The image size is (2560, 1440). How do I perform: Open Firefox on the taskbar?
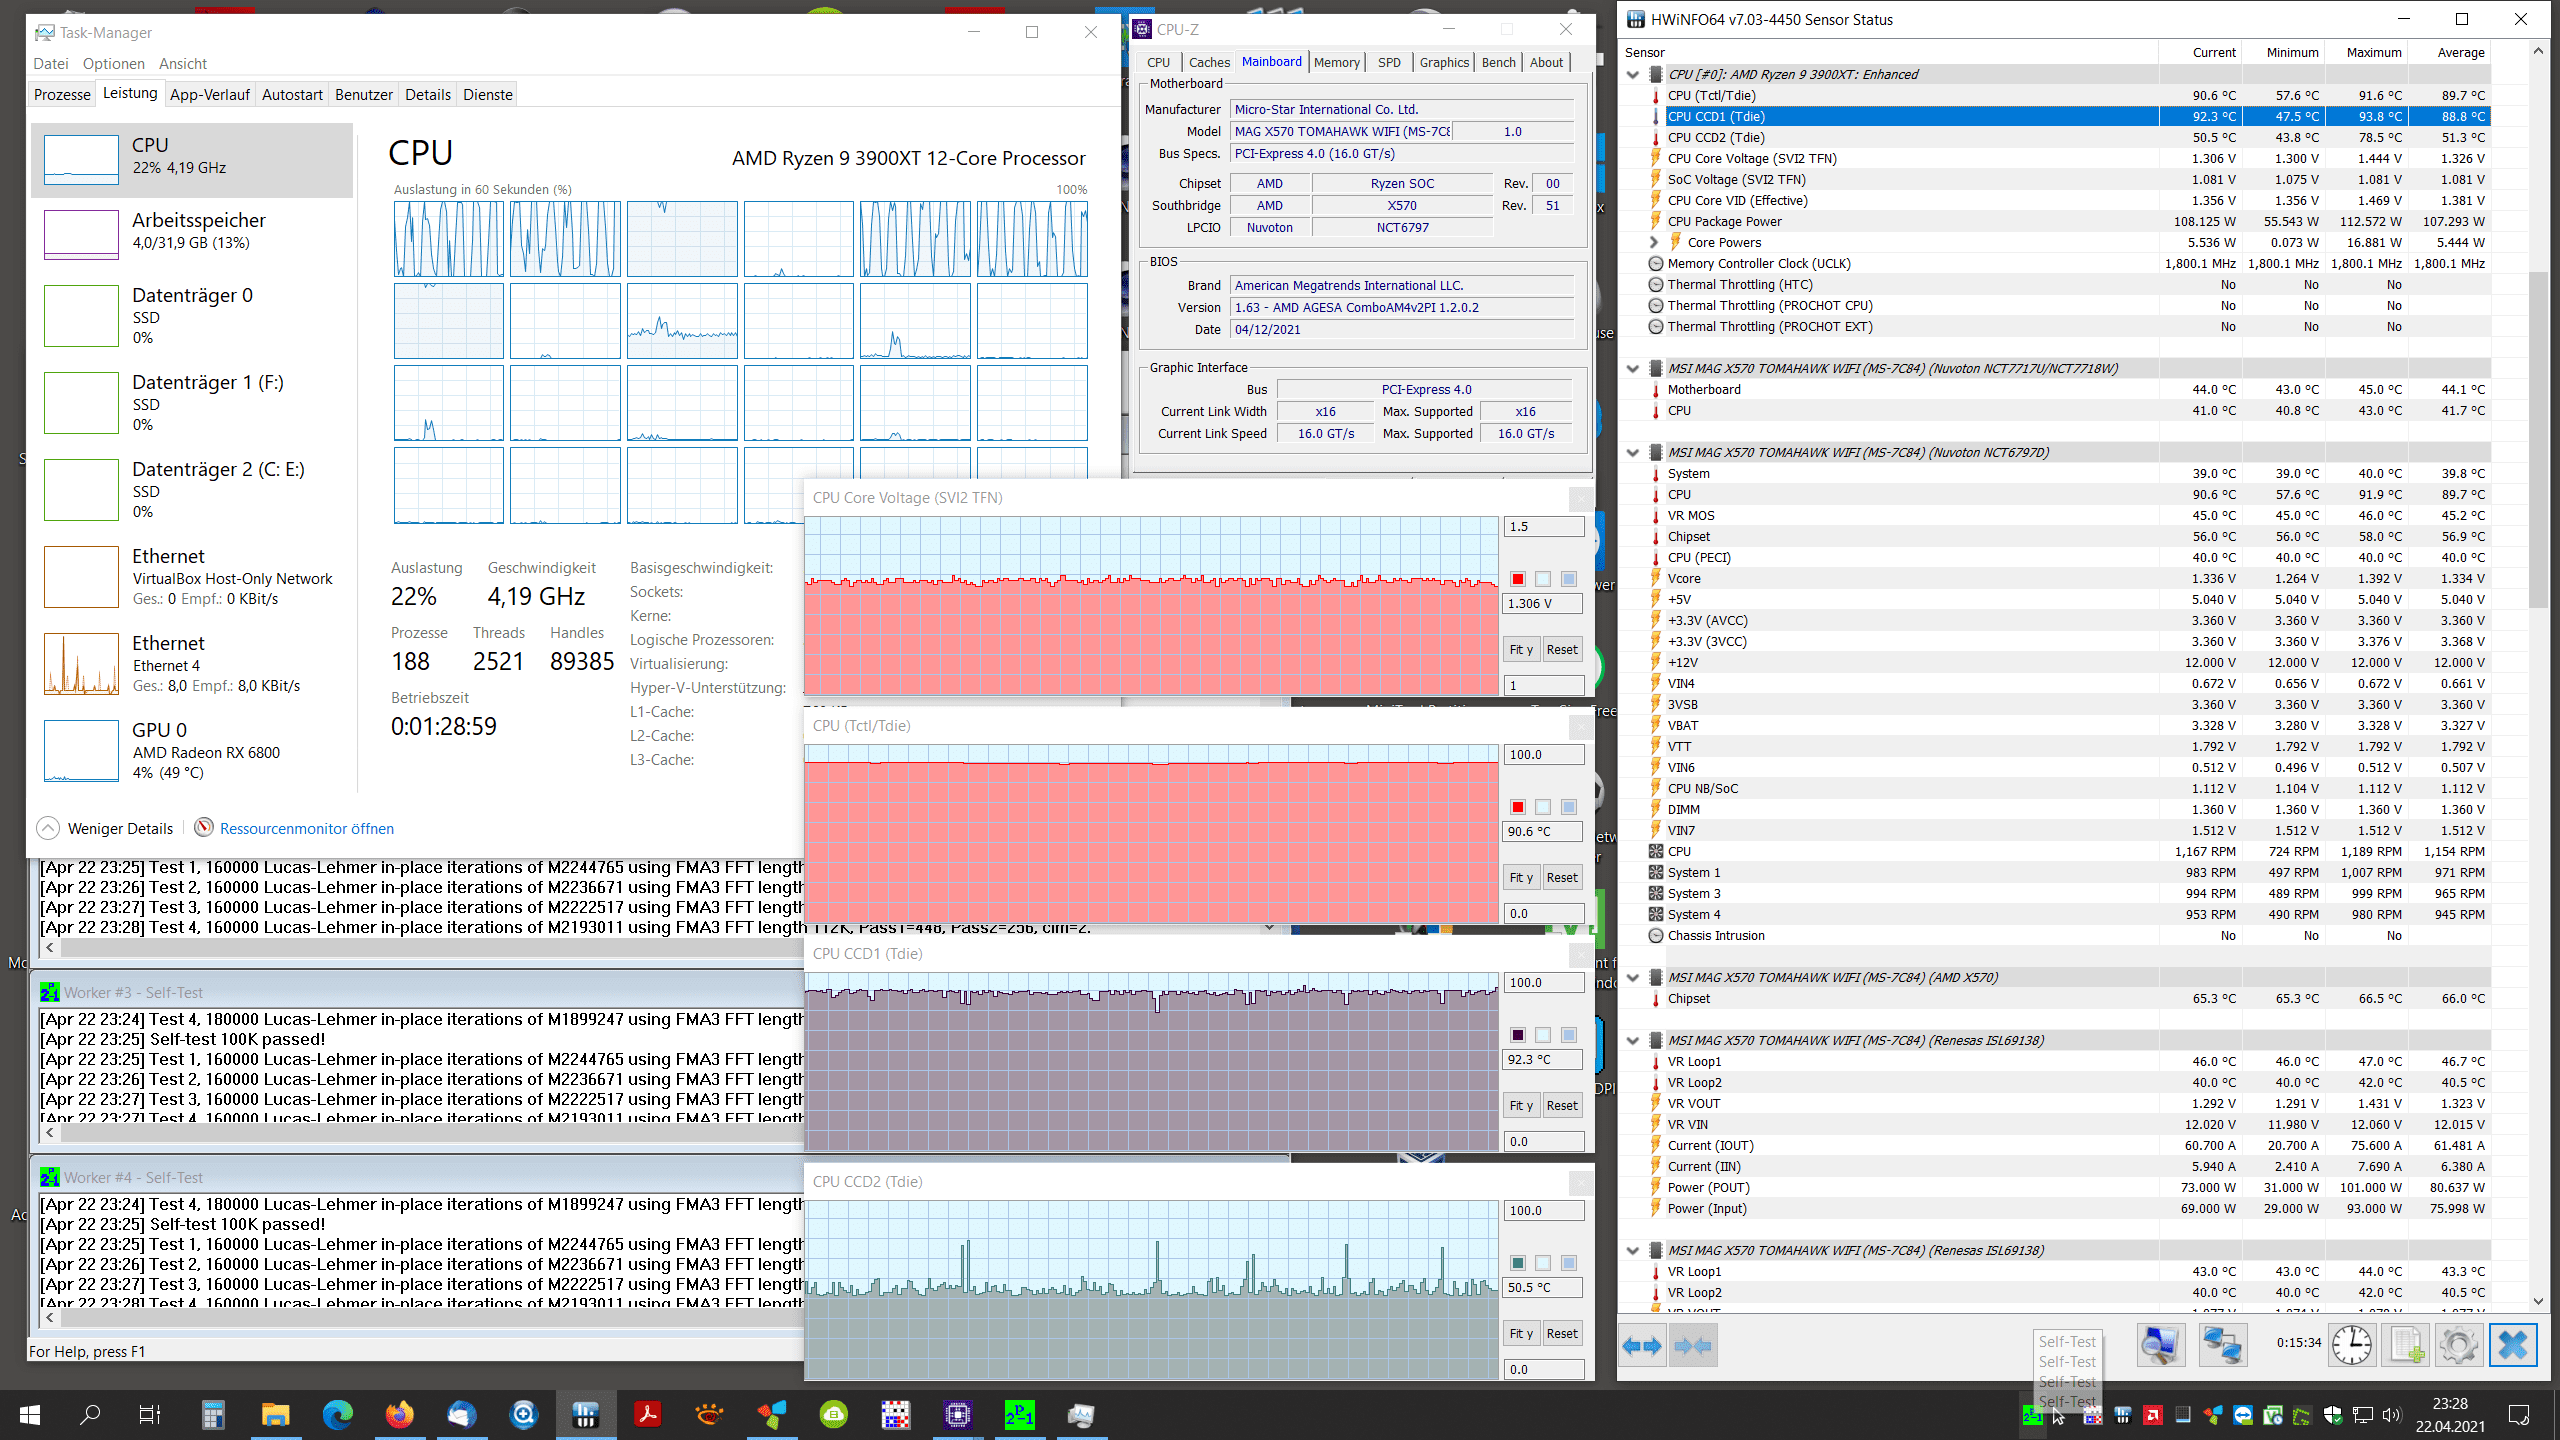pos(400,1414)
